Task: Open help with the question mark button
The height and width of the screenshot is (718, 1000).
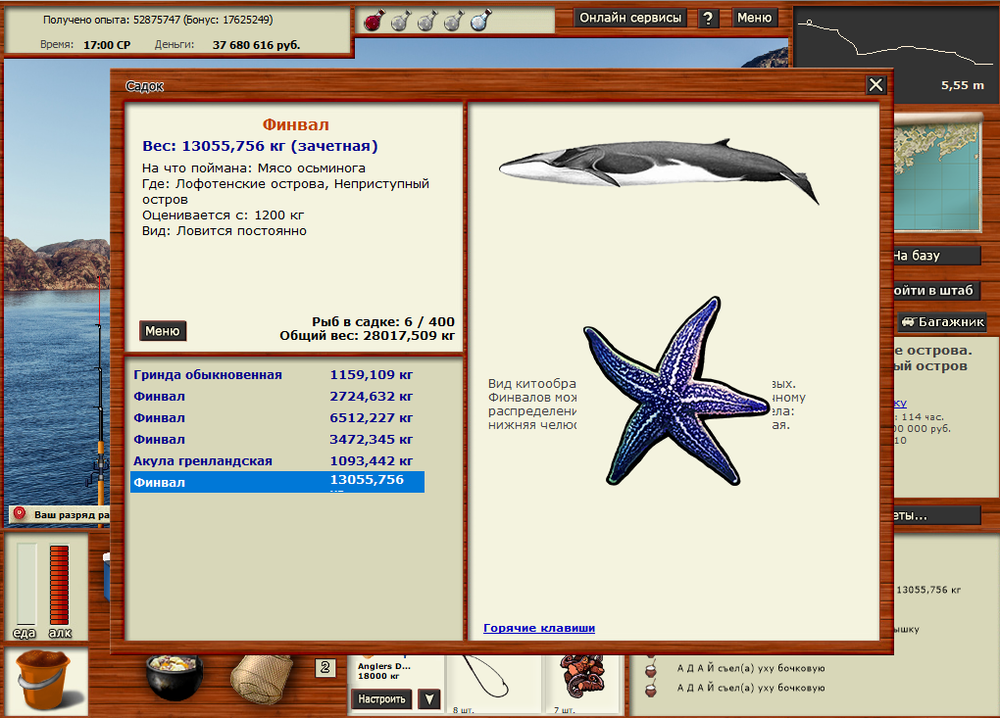Action: 708,18
